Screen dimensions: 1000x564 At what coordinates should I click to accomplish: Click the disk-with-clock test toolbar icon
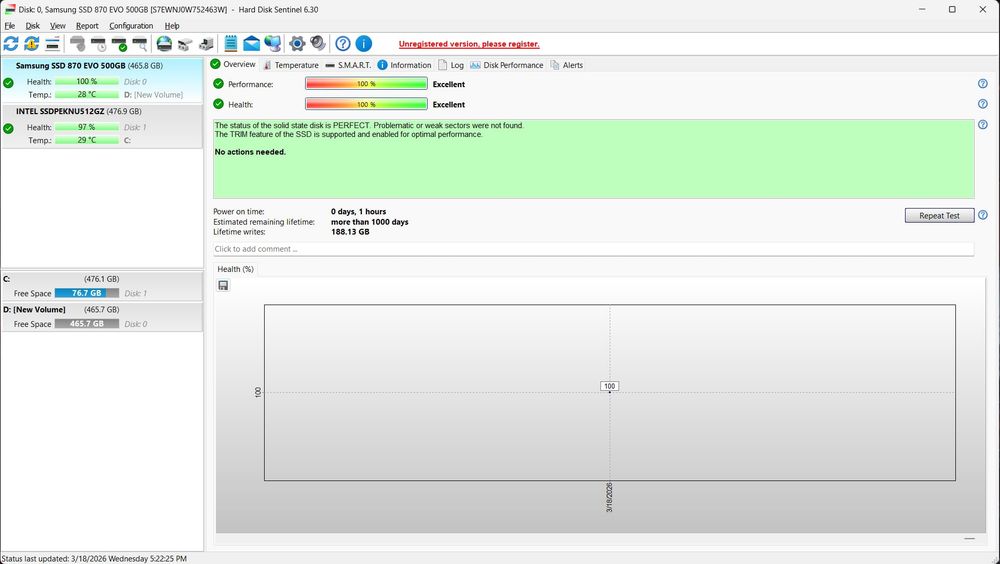pyautogui.click(x=98, y=43)
